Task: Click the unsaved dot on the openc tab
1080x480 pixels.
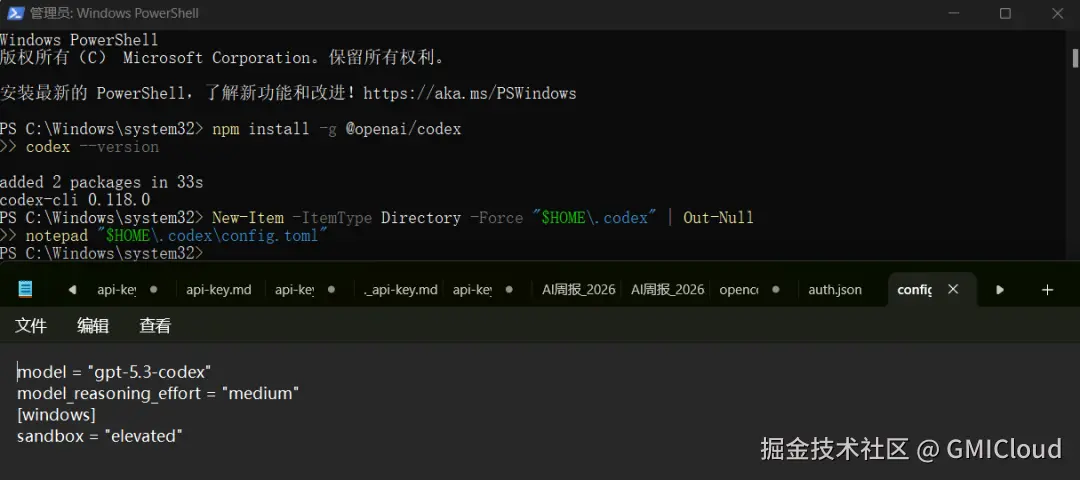Action: tap(776, 290)
